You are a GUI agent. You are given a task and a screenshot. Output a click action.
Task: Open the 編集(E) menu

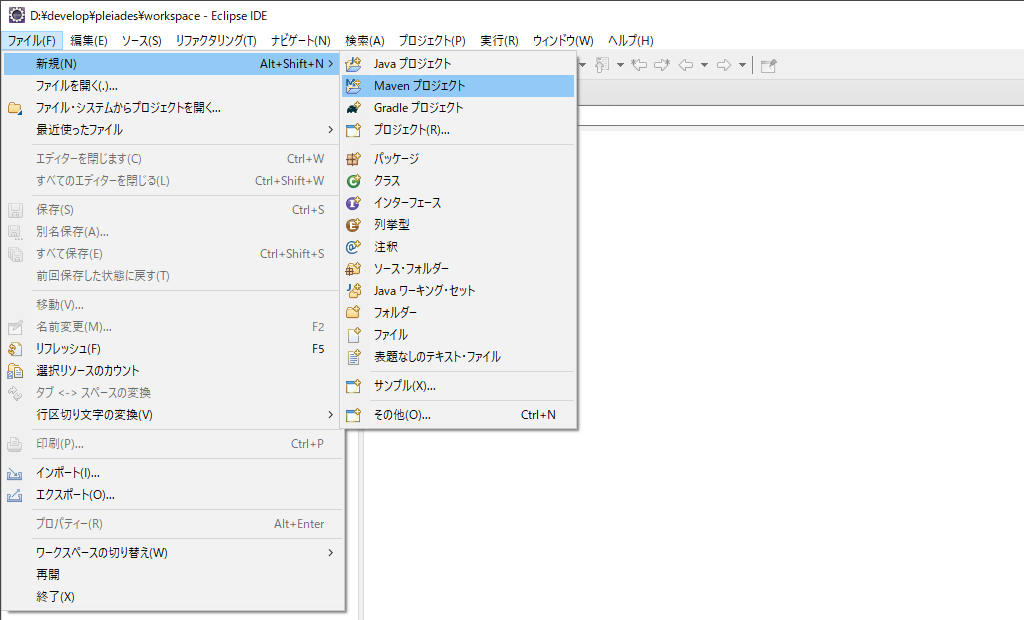pos(89,41)
